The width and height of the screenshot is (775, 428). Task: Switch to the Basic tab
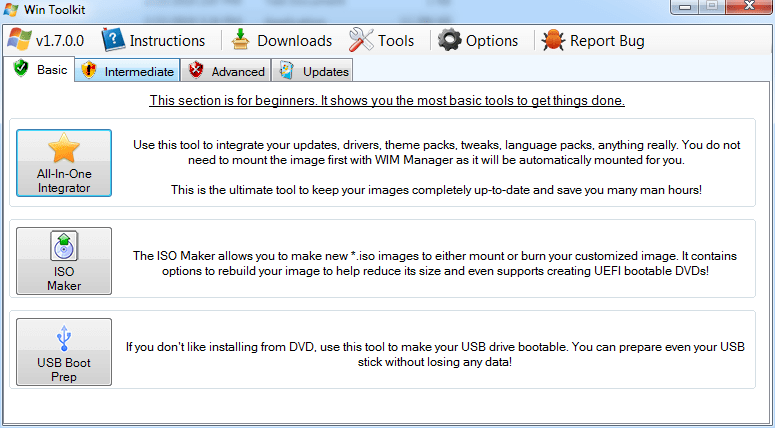[39, 69]
